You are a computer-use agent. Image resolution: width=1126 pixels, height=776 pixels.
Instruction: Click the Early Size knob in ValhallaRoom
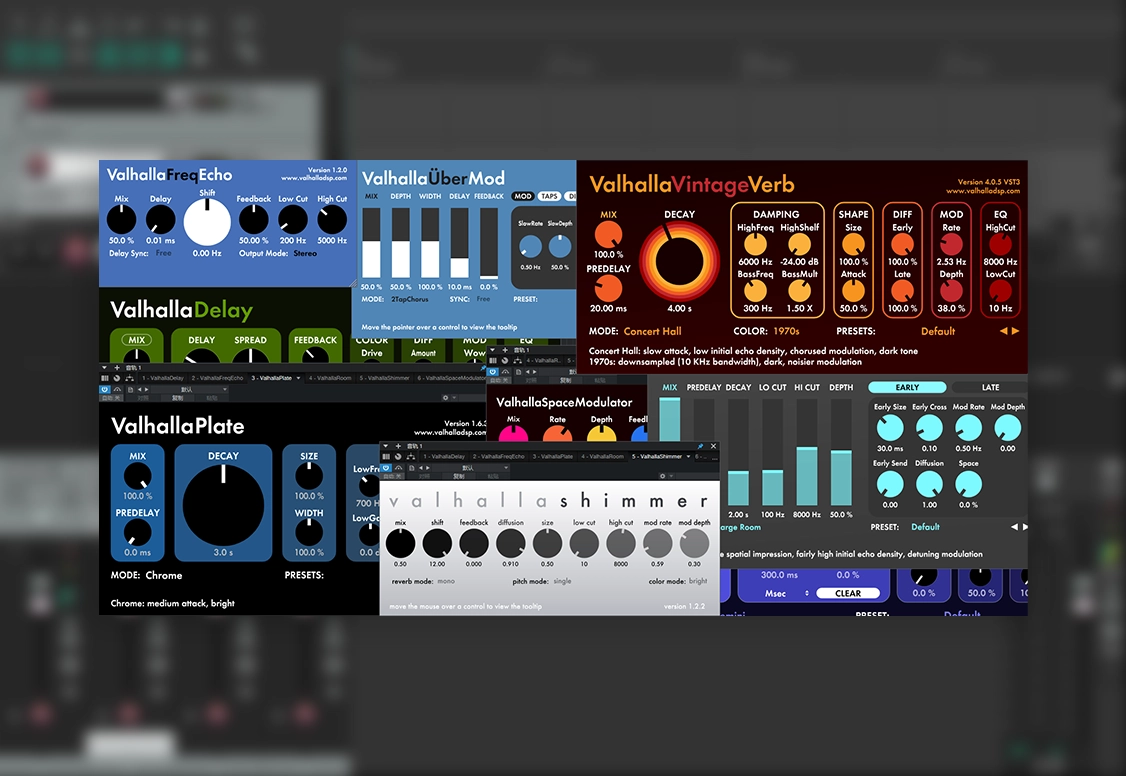pos(889,428)
